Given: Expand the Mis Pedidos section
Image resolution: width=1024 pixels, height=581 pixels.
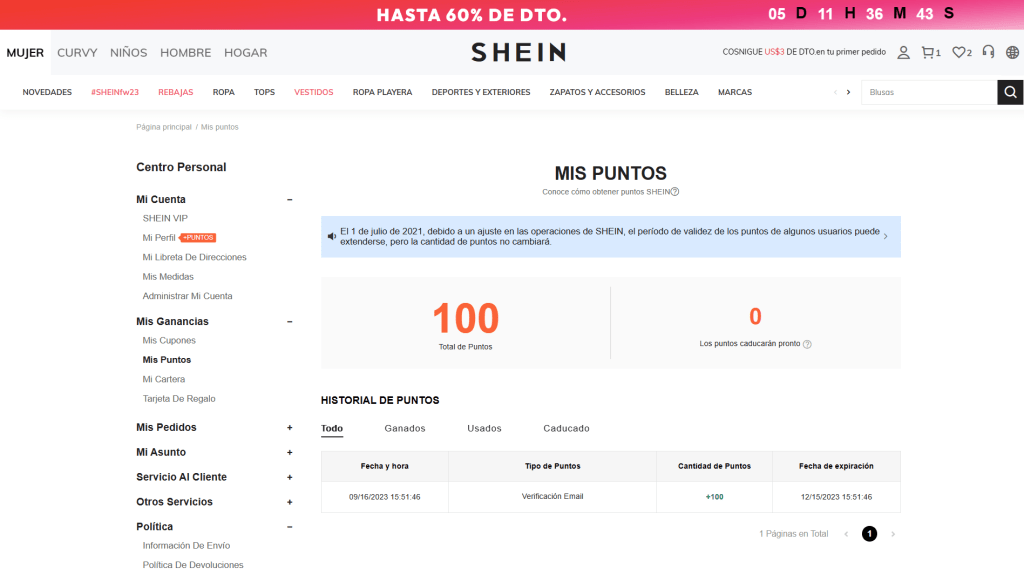Looking at the screenshot, I should point(289,428).
